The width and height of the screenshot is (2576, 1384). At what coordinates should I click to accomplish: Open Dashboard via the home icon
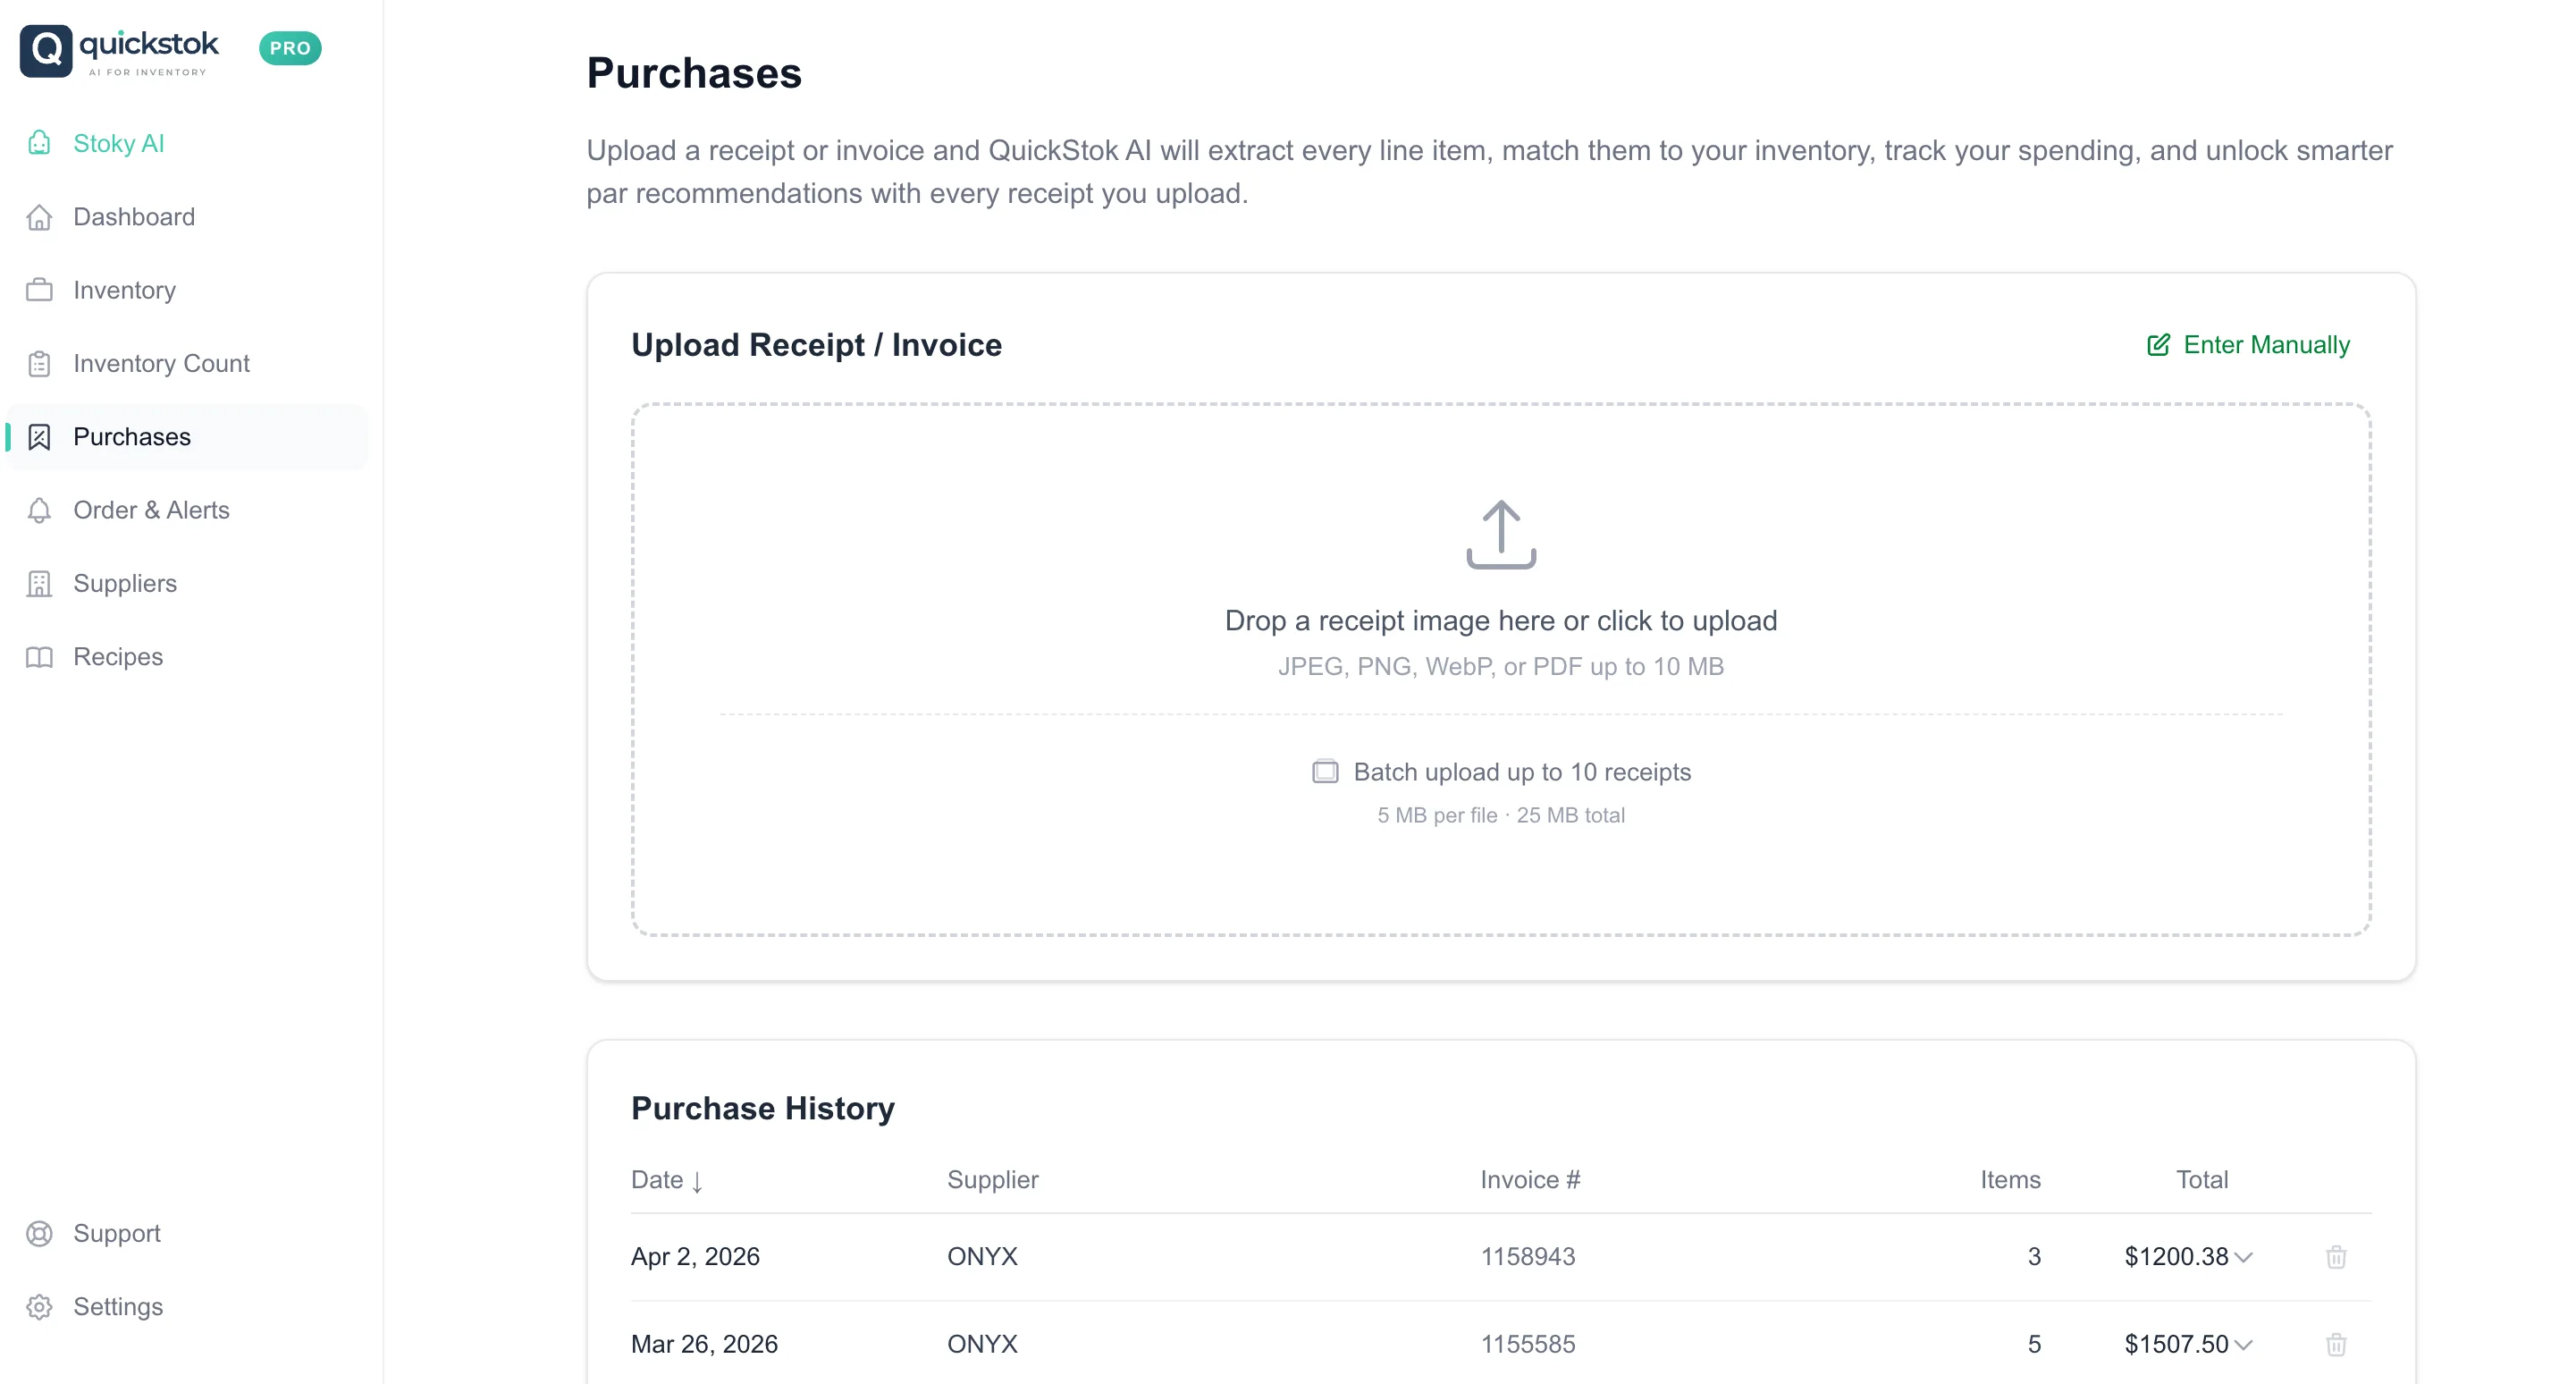tap(39, 217)
